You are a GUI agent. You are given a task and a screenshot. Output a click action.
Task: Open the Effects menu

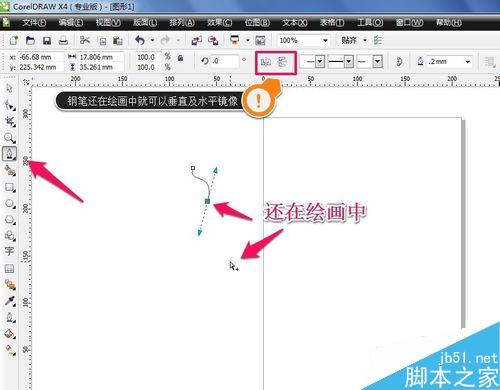pos(220,23)
